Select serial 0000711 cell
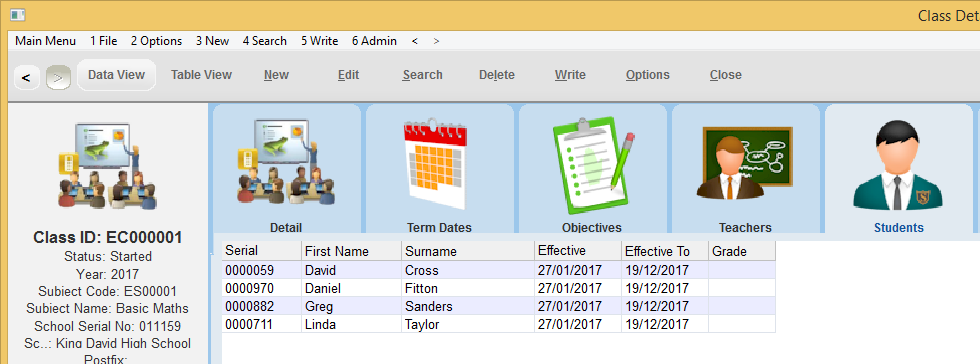 click(262, 324)
